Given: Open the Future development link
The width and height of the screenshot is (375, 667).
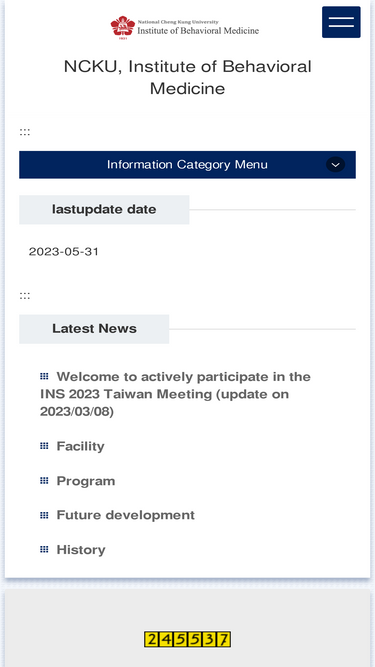Looking at the screenshot, I should [x=125, y=515].
